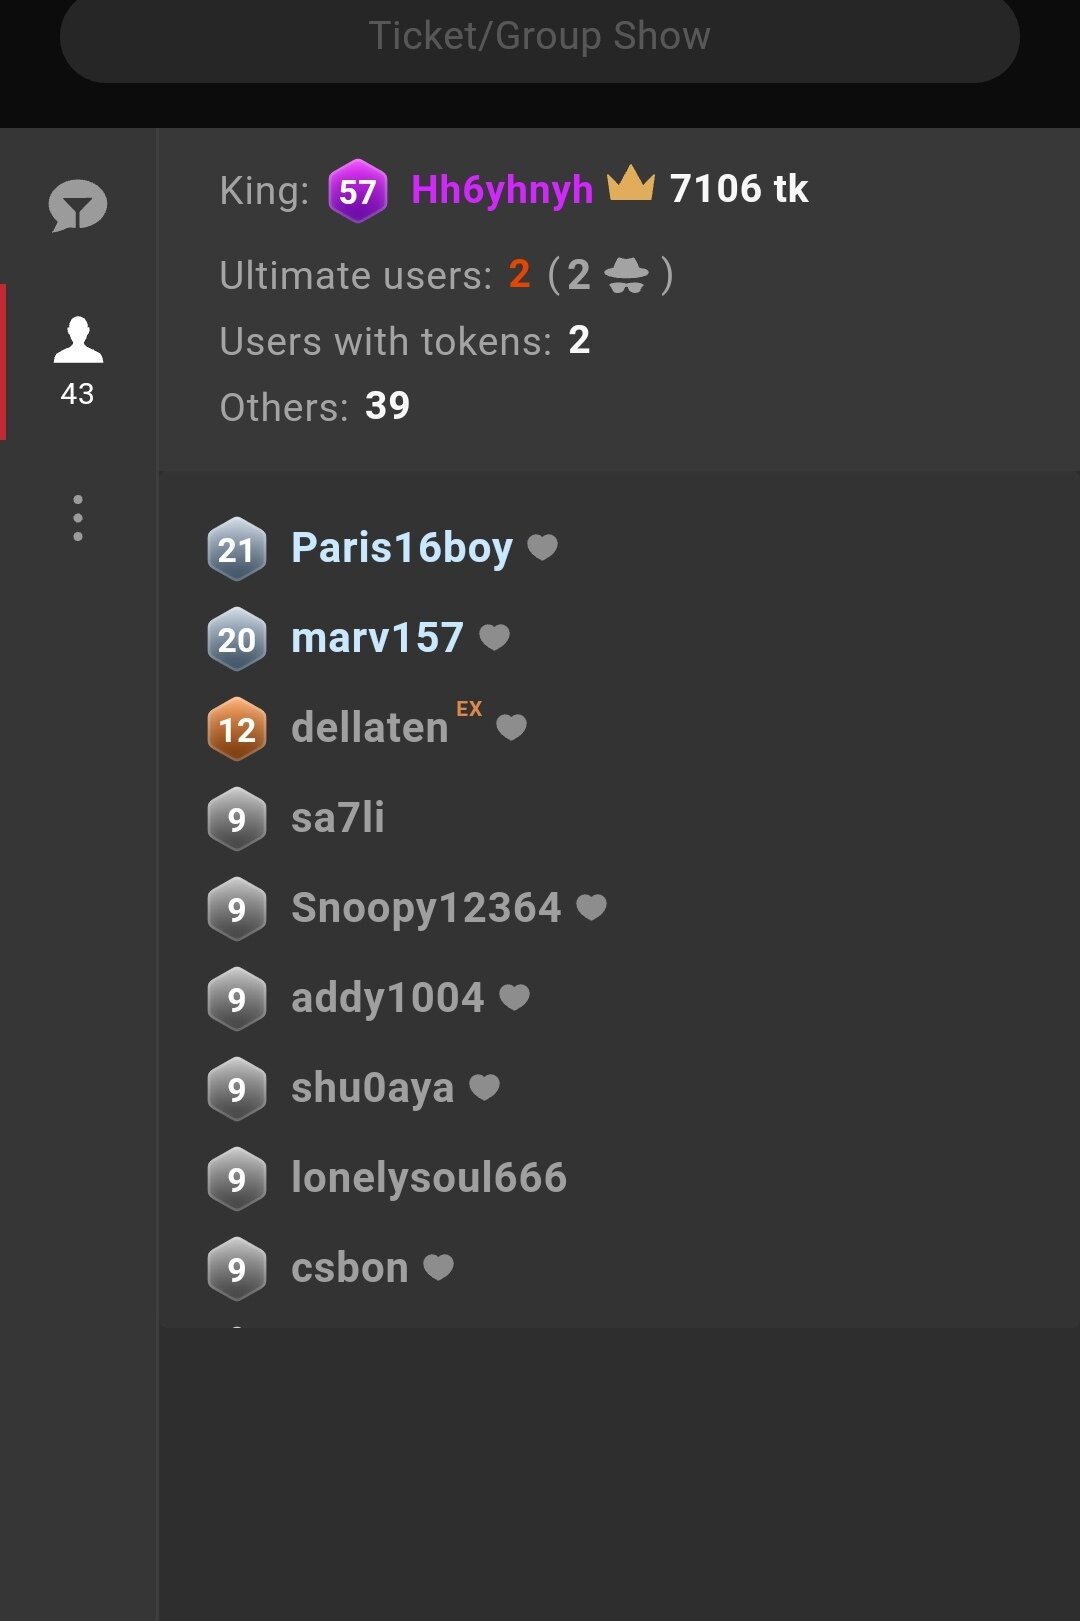Open the users list tab with 43
Screen dimensions: 1080x1621
(x=78, y=361)
